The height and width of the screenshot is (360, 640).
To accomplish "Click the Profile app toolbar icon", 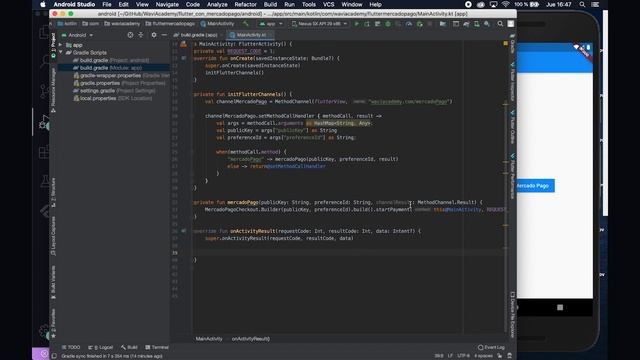I will point(409,24).
